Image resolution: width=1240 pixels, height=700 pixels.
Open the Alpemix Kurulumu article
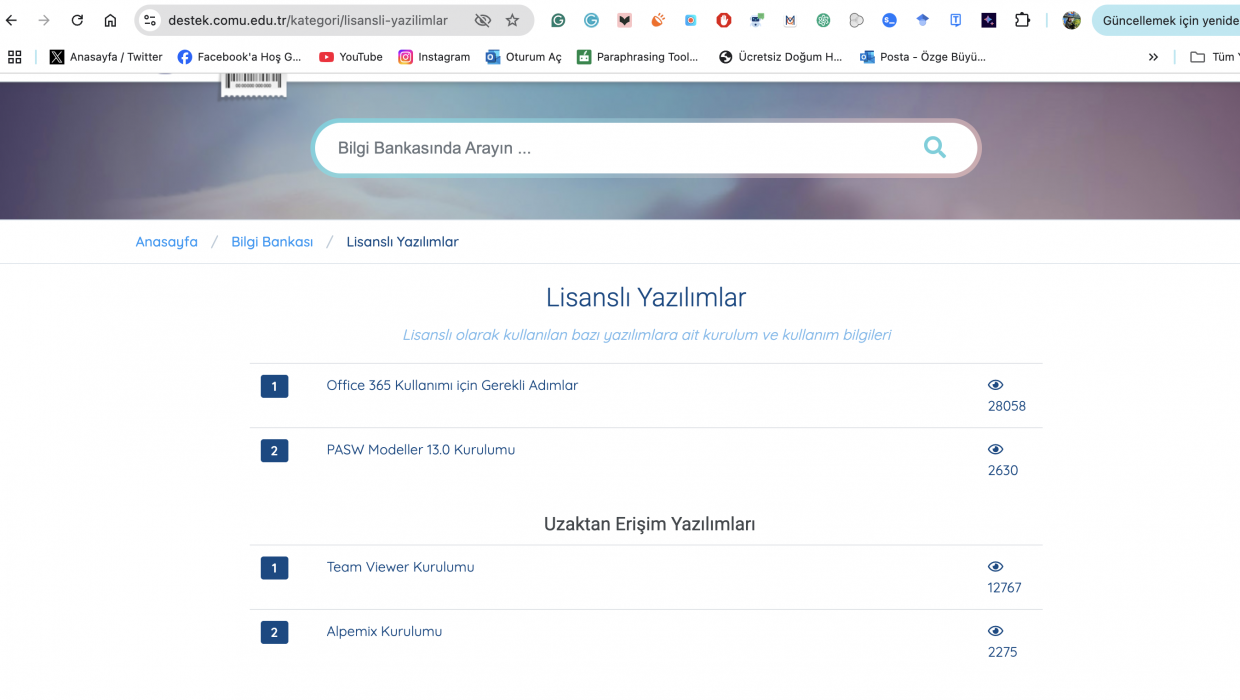coord(384,632)
